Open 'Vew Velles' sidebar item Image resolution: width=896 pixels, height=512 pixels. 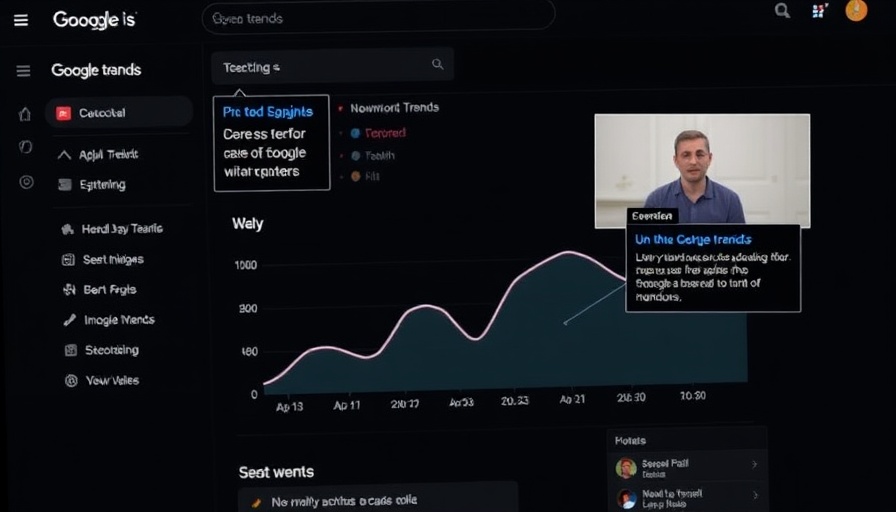pos(113,380)
